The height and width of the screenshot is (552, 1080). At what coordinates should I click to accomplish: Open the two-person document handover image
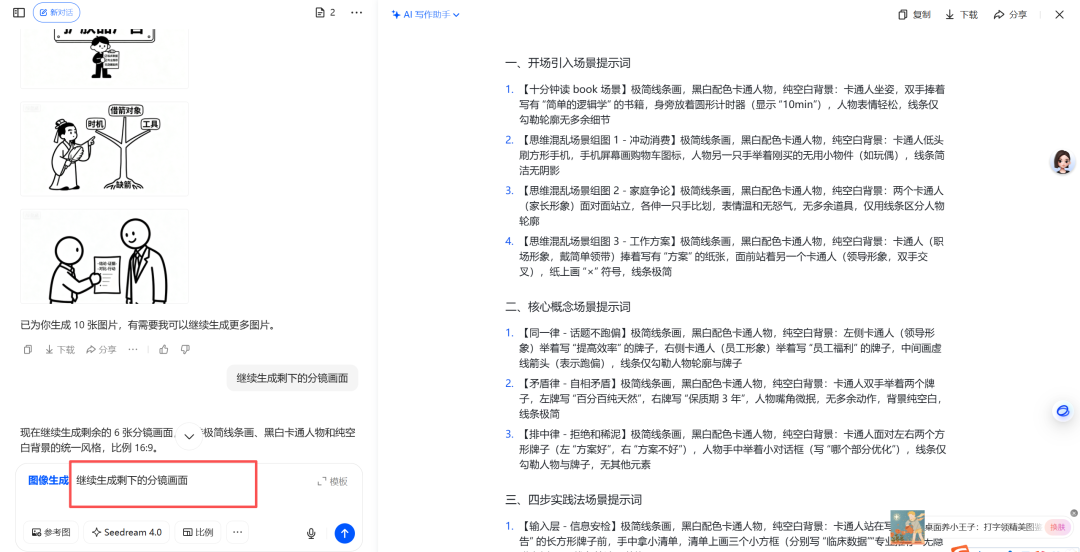tap(104, 256)
